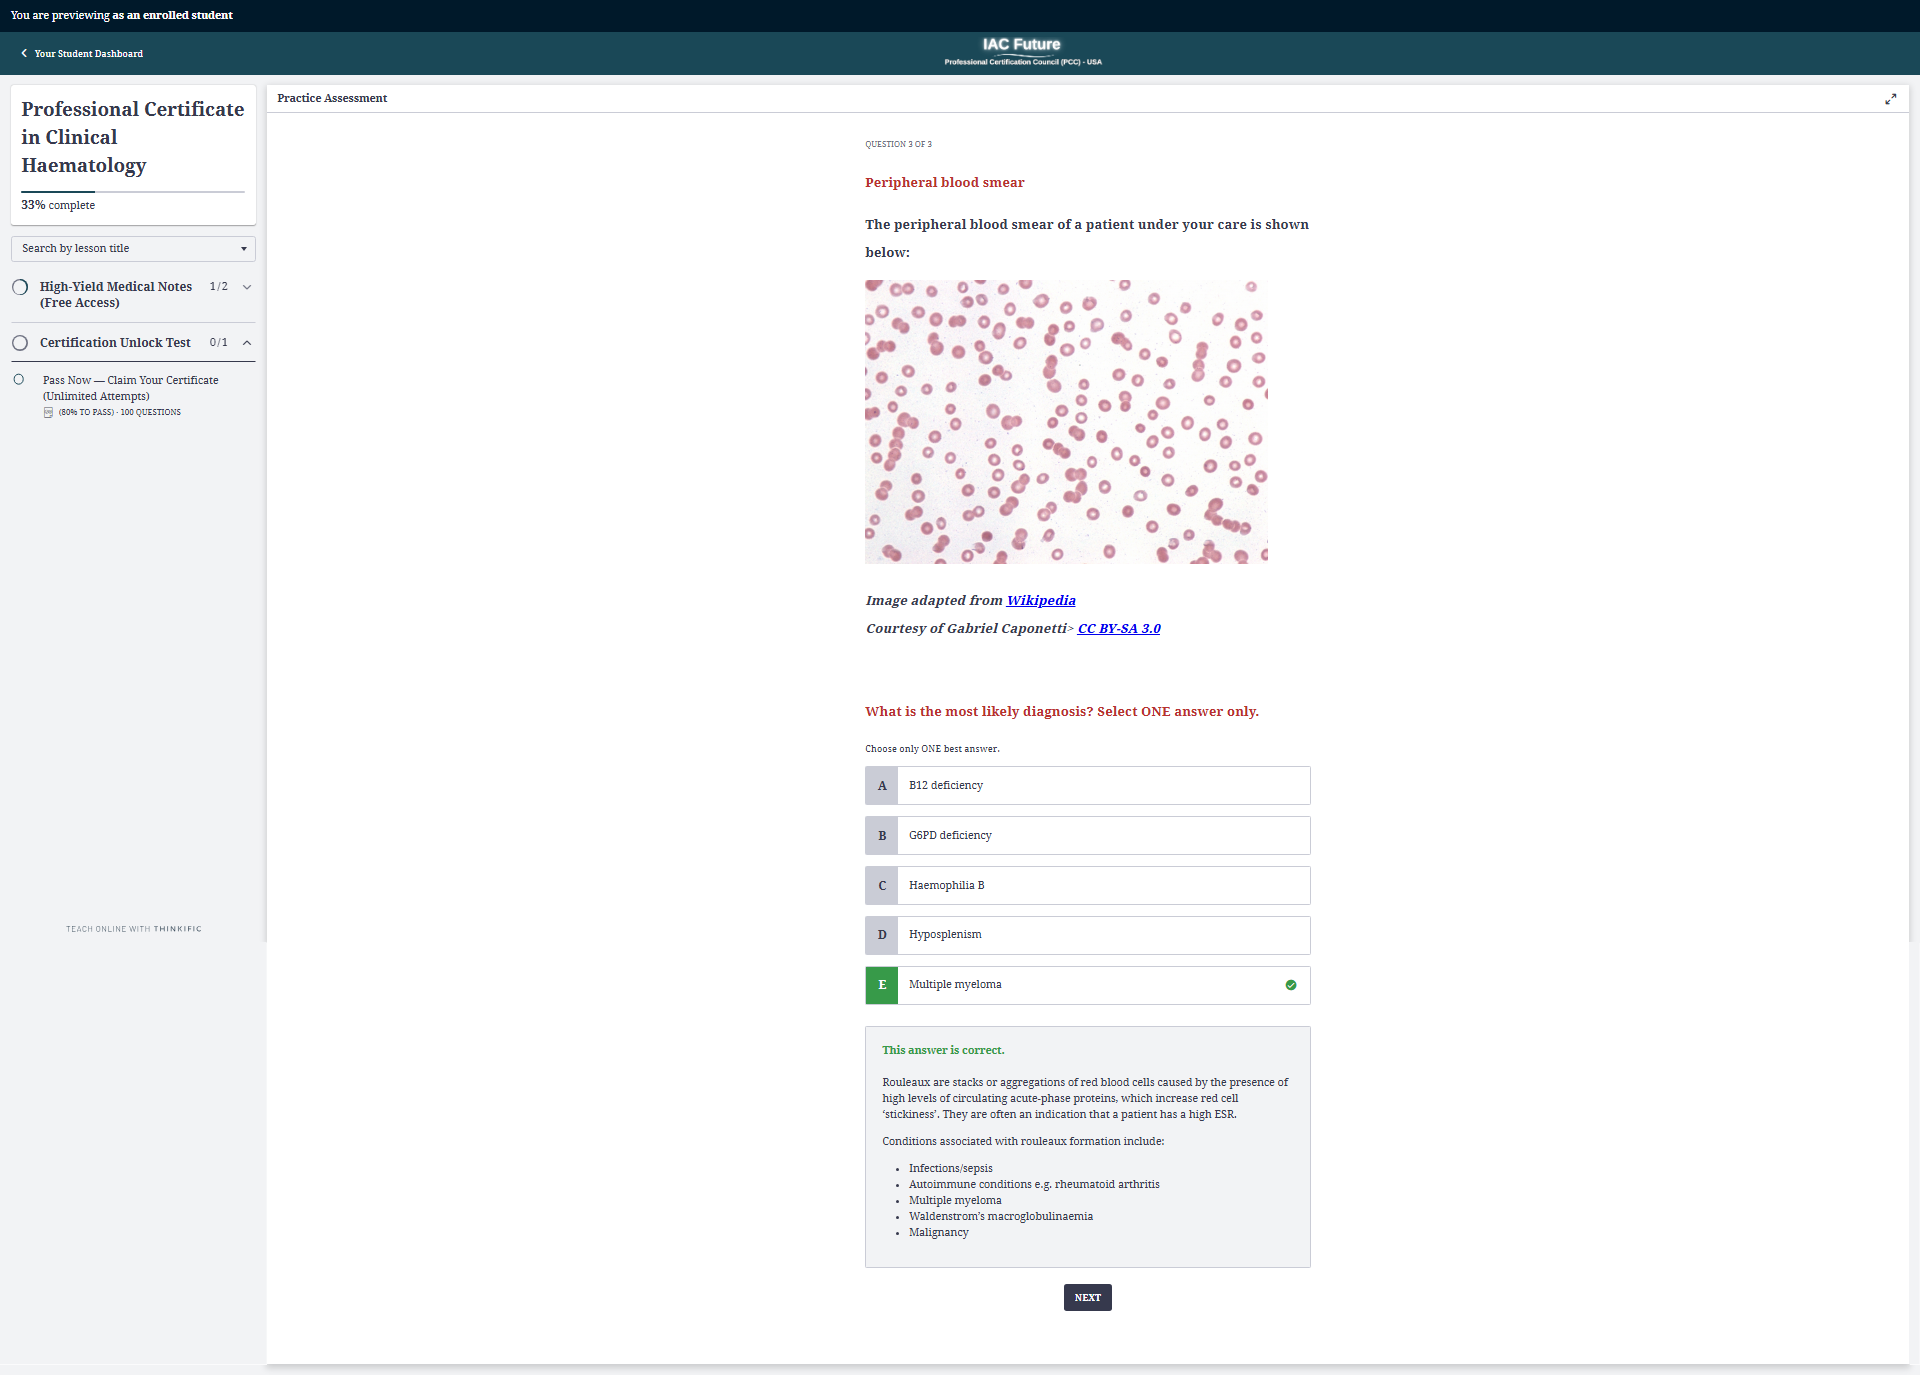The height and width of the screenshot is (1375, 1920).
Task: Open the Wikipedia image source link
Action: (1040, 601)
